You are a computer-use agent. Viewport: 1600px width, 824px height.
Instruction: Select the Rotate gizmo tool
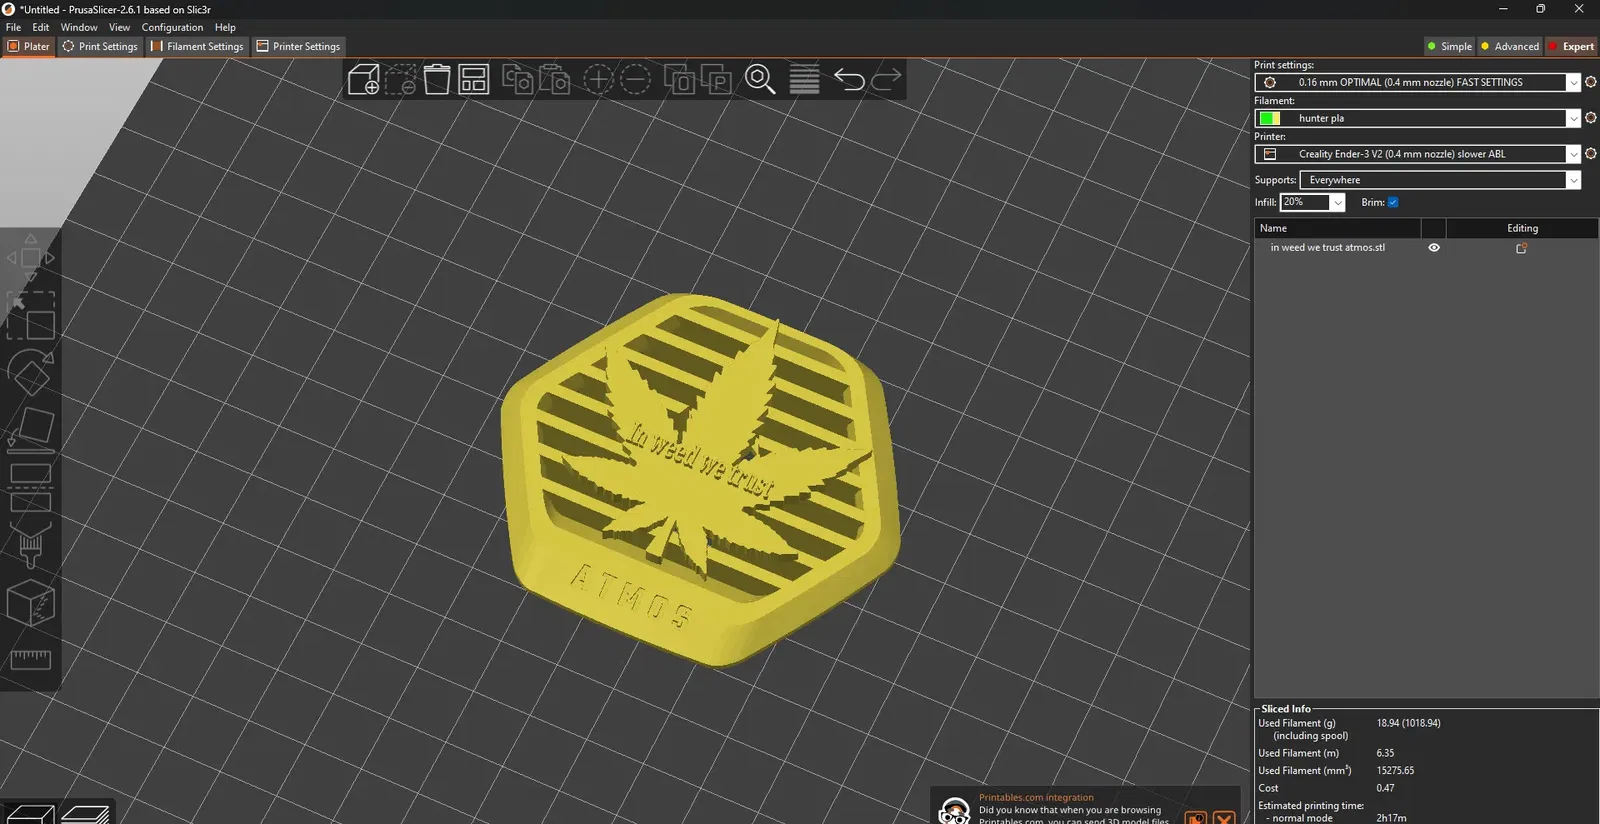(30, 372)
